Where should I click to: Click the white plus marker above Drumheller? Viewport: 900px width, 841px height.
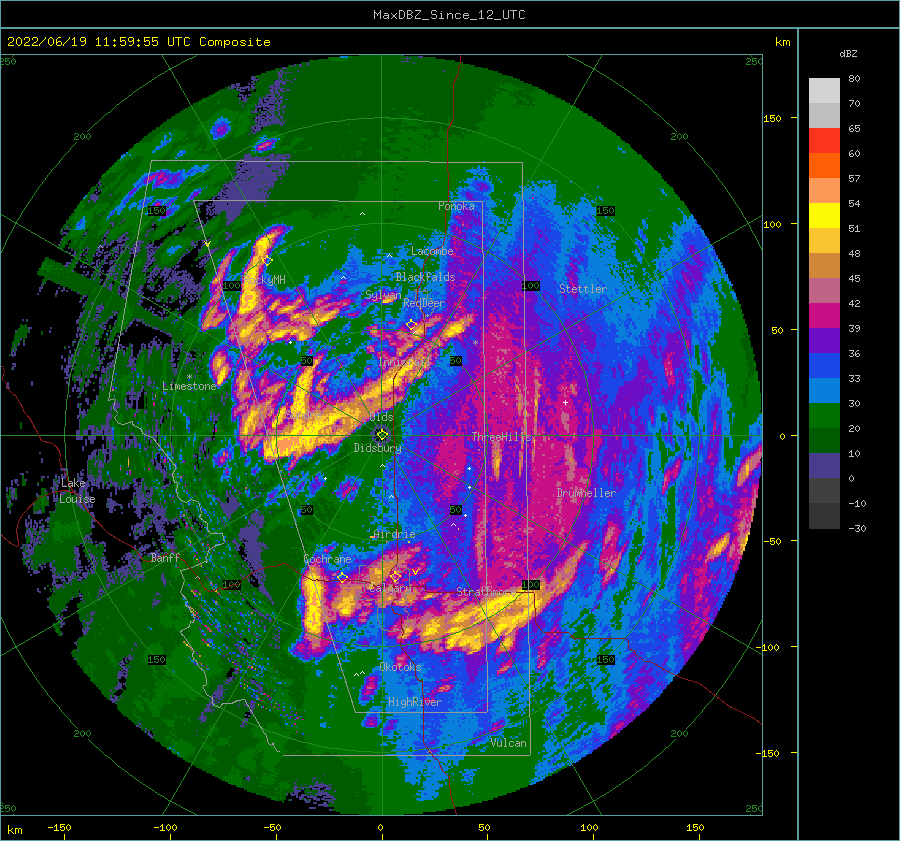click(565, 403)
